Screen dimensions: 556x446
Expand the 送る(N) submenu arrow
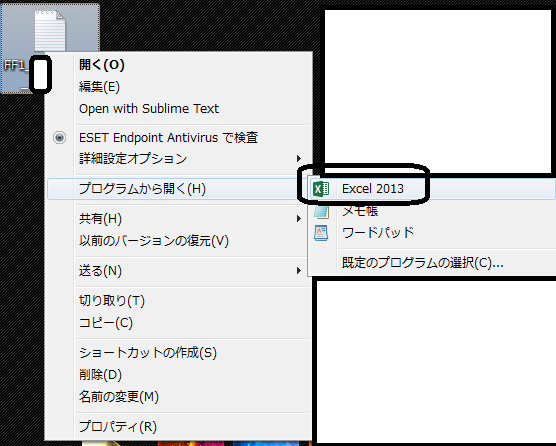[x=299, y=271]
